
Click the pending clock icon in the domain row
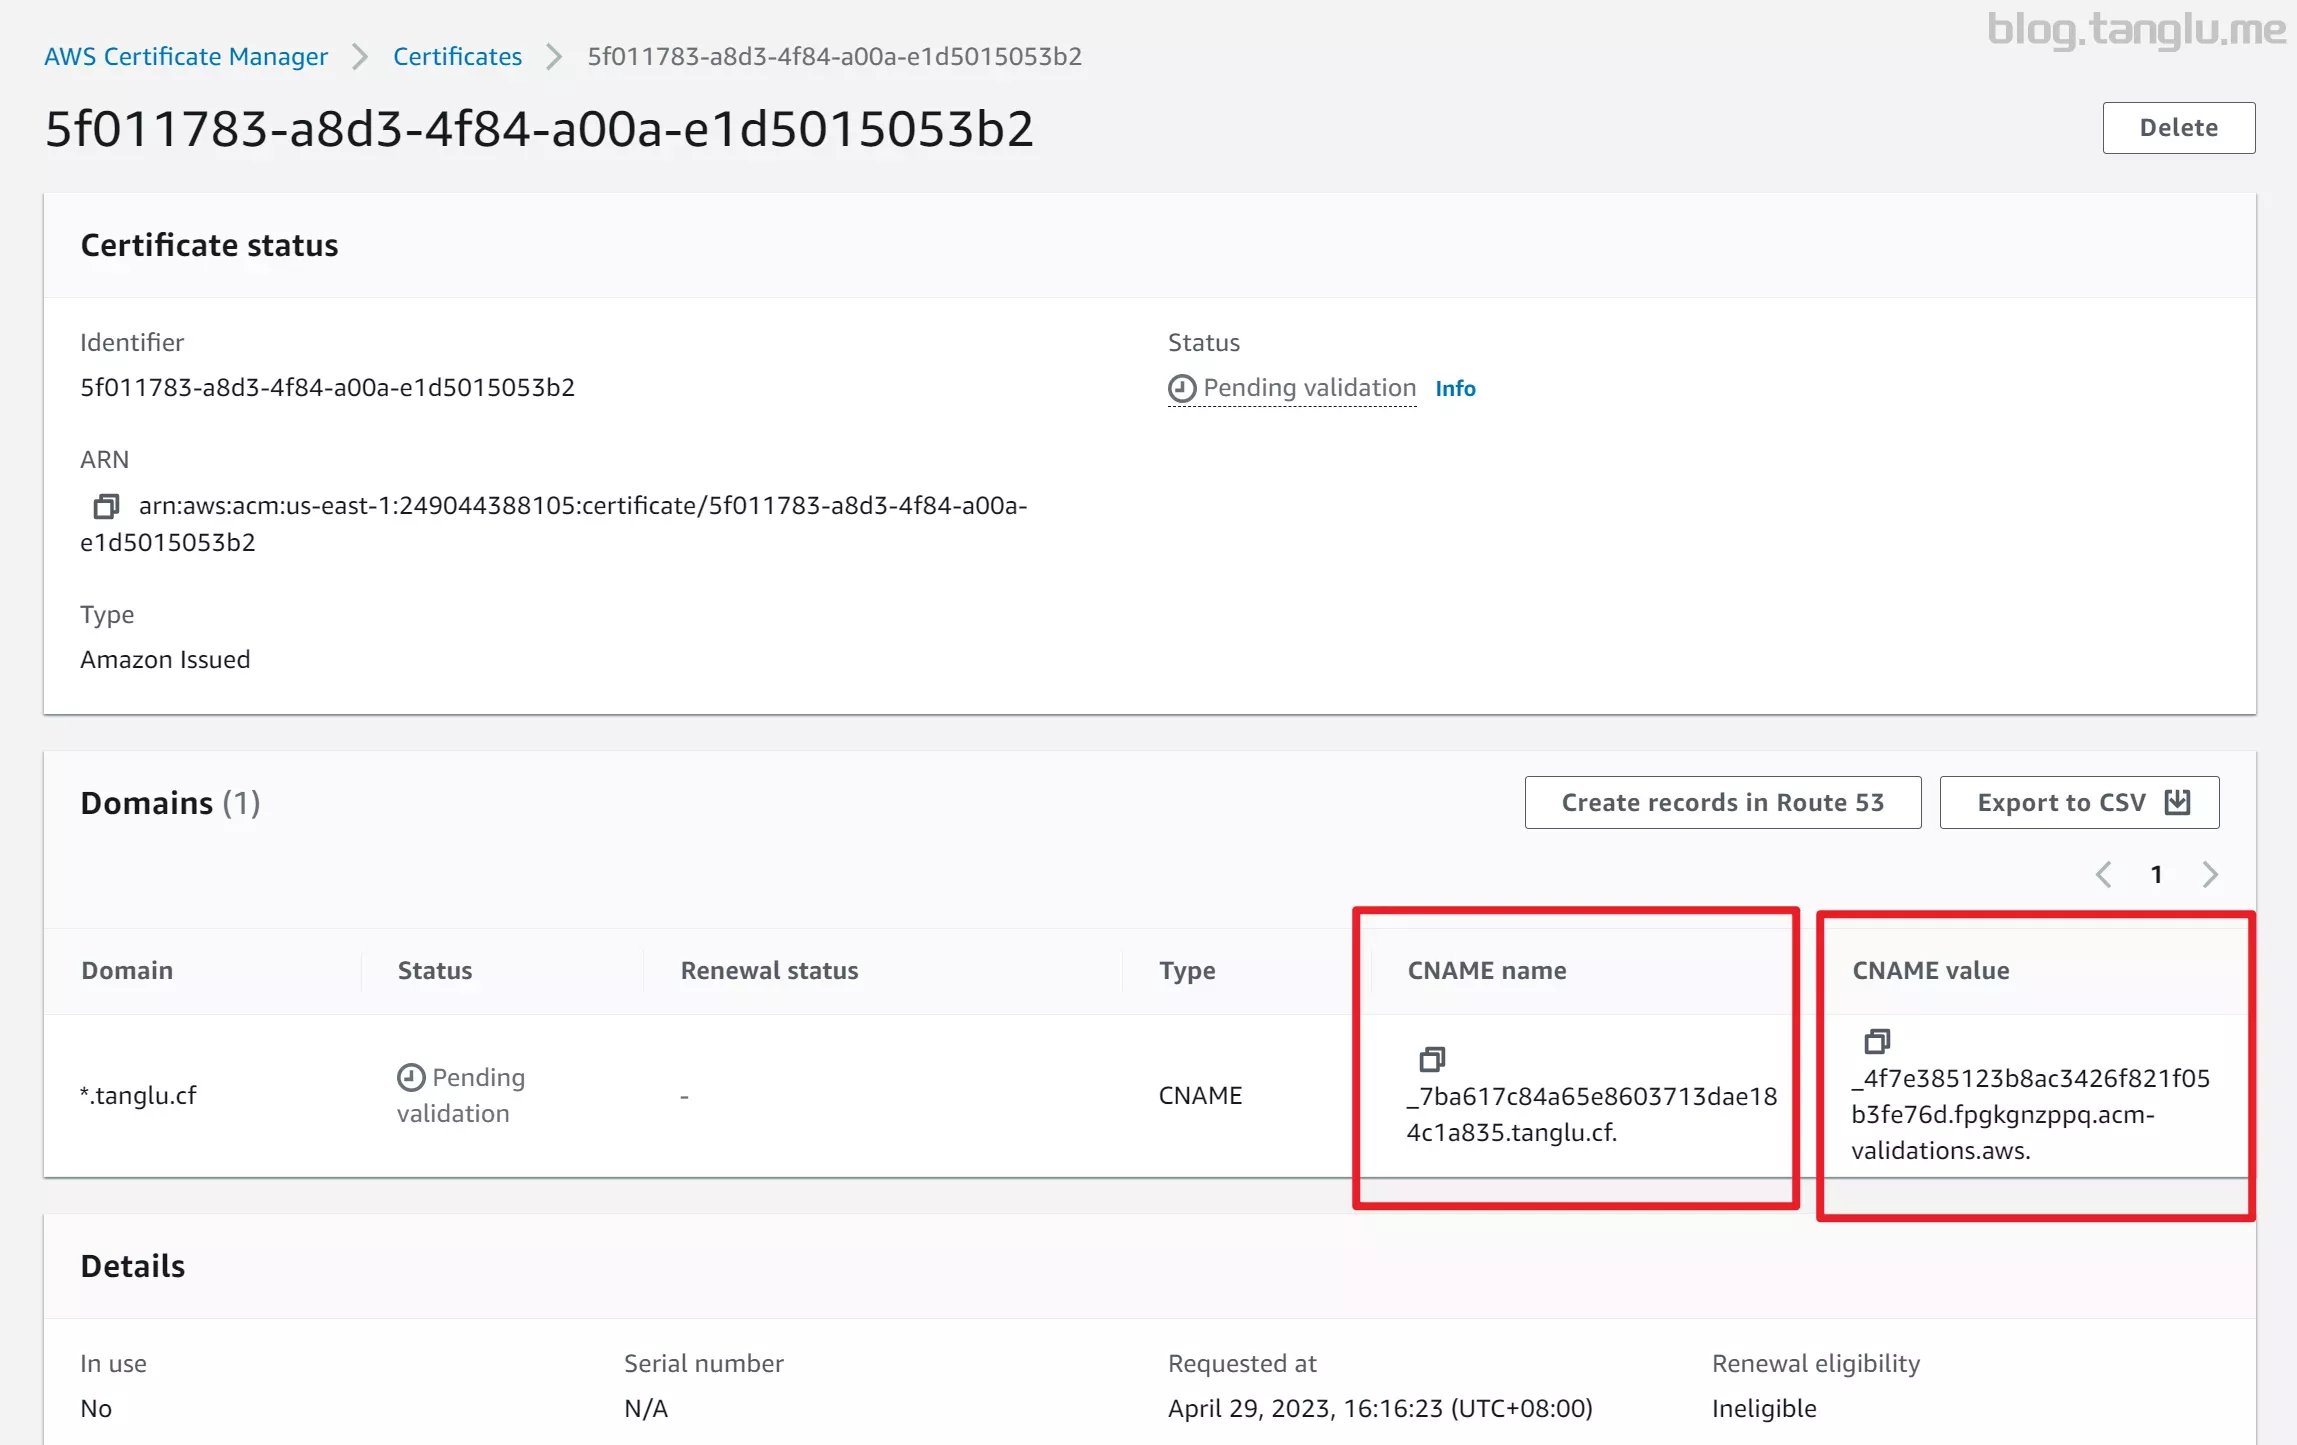pos(411,1077)
